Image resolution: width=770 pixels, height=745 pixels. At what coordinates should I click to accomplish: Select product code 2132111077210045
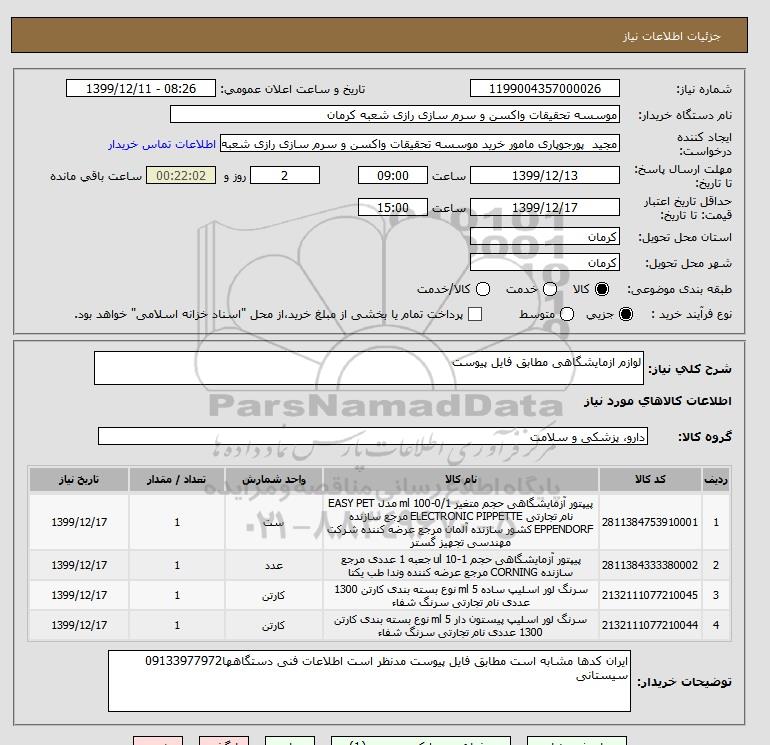(650, 595)
